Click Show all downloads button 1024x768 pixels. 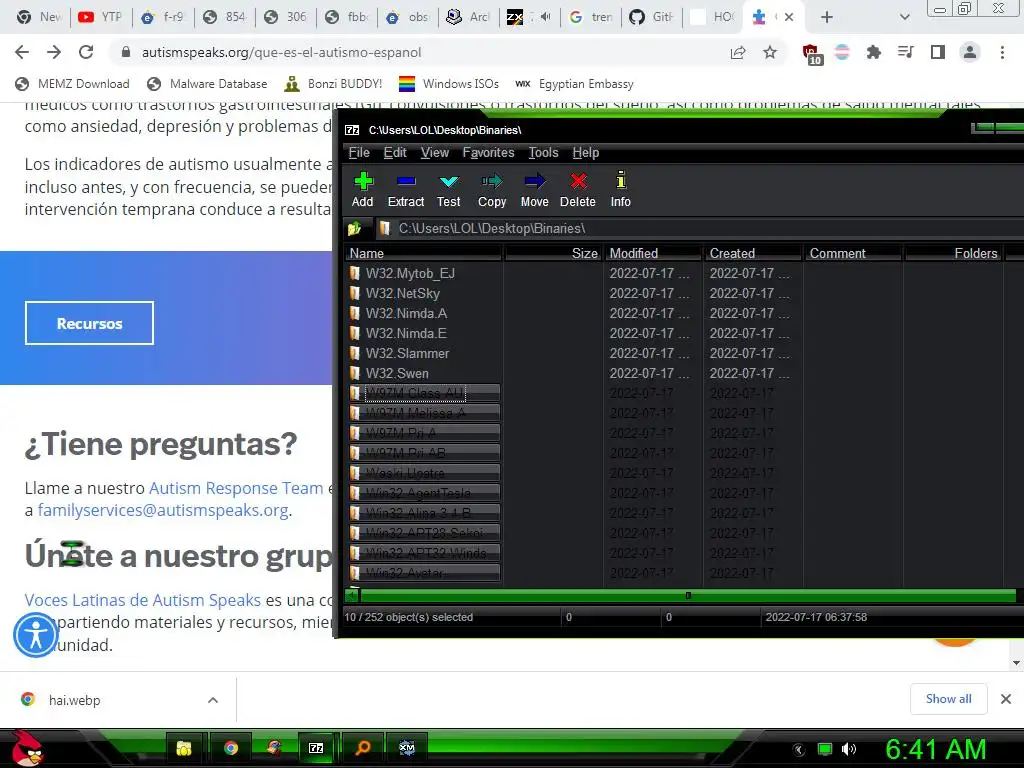click(x=948, y=699)
